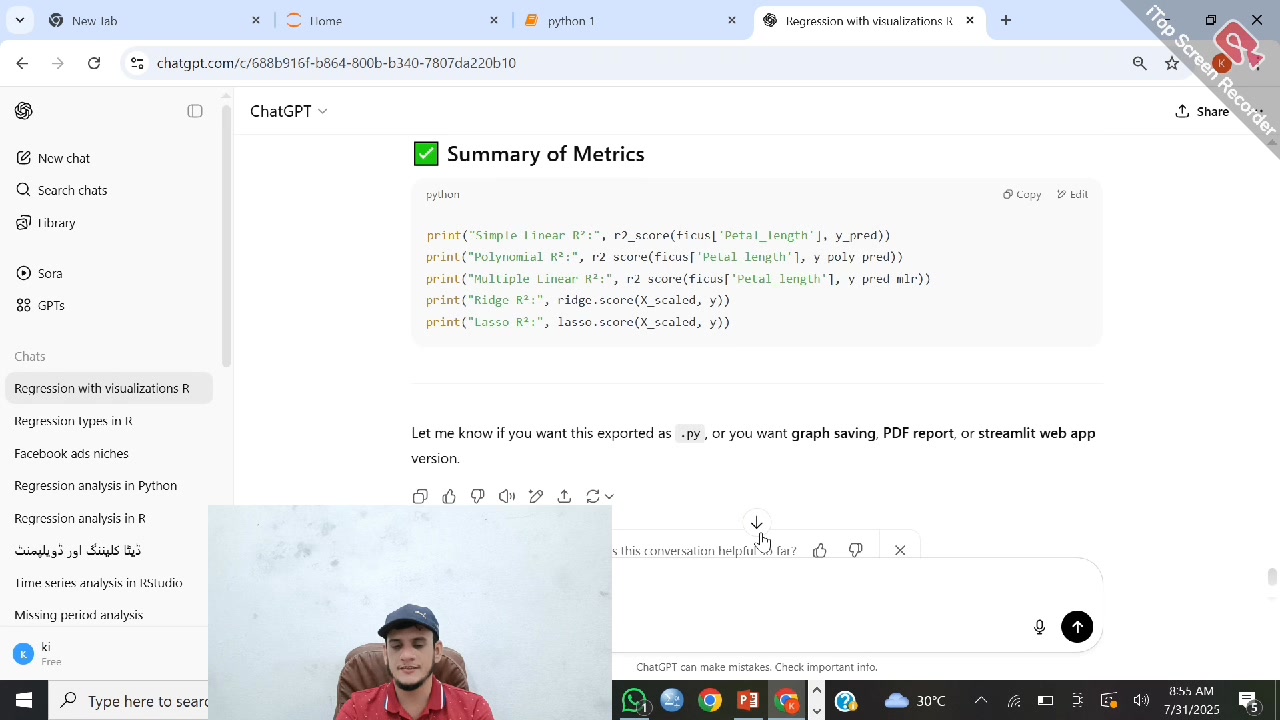Open Search chats
1280x720 pixels.
(62, 190)
